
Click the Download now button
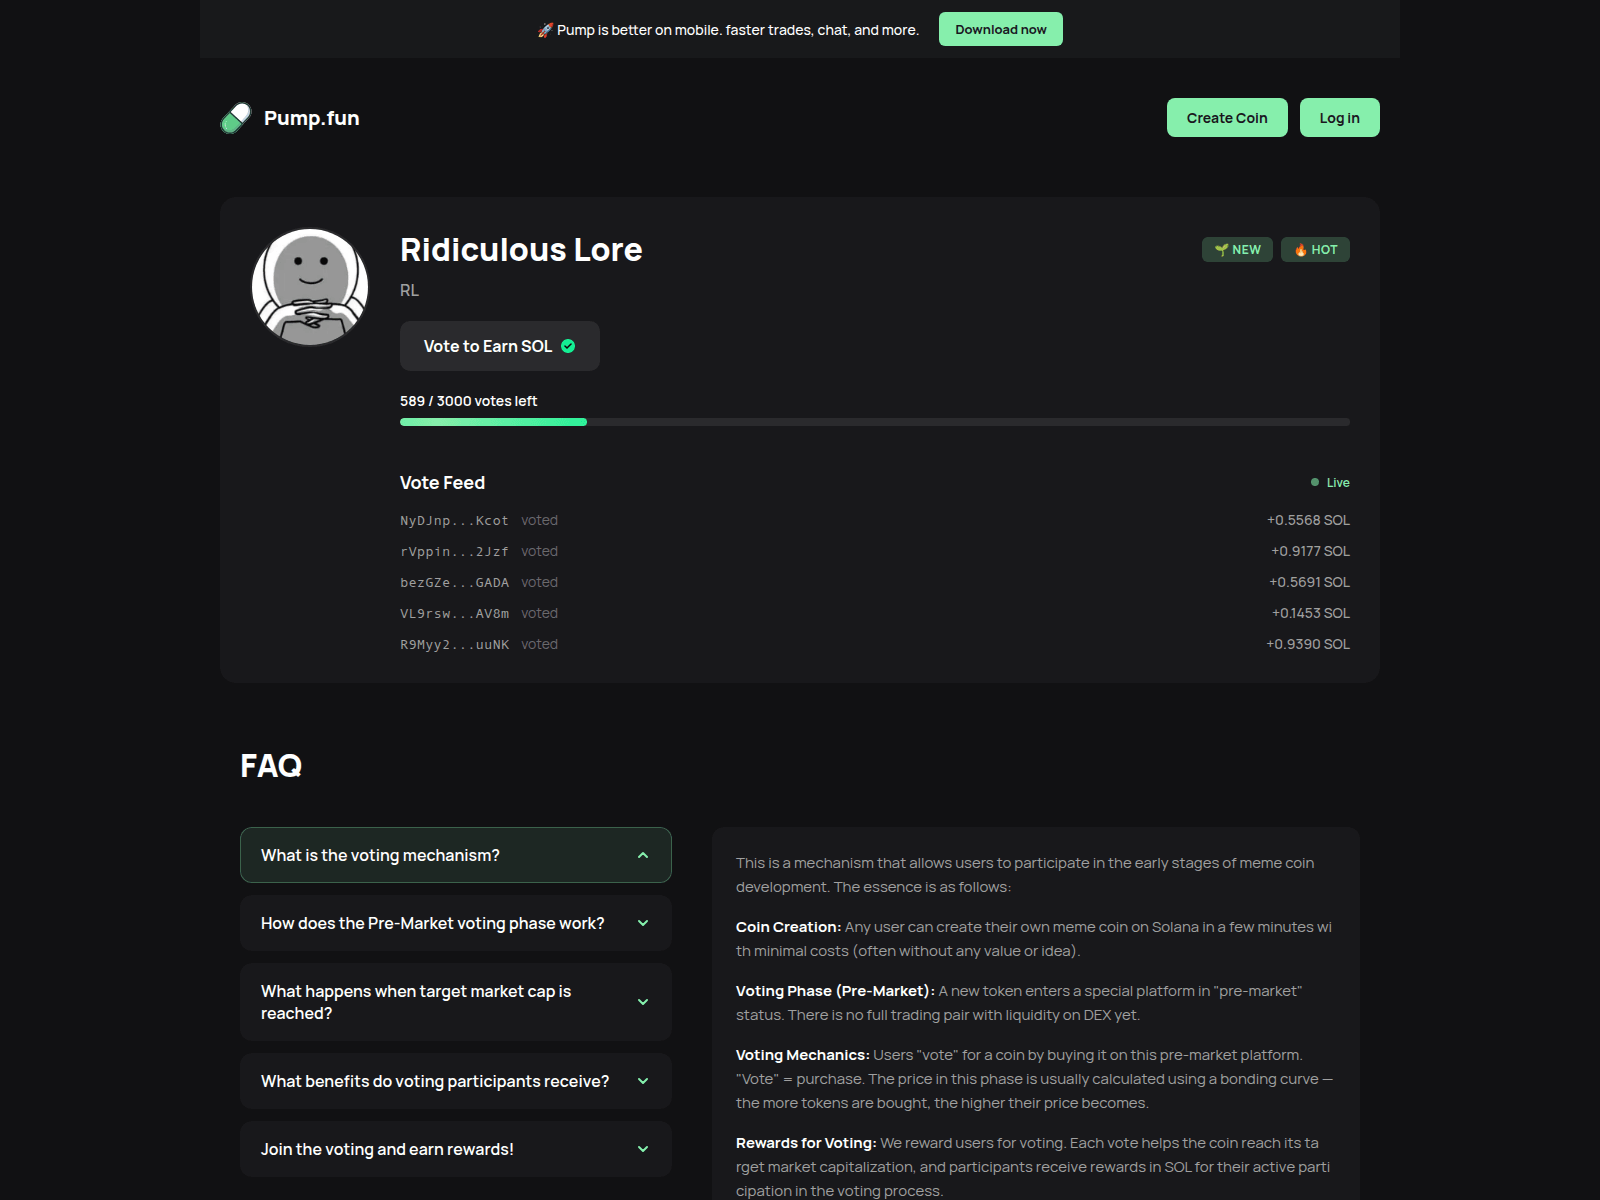pyautogui.click(x=1001, y=29)
